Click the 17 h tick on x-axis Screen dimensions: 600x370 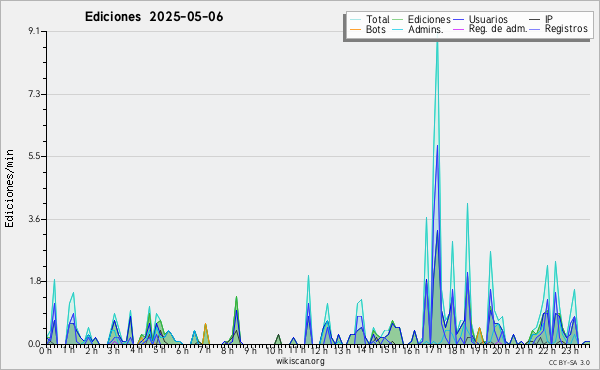433,350
